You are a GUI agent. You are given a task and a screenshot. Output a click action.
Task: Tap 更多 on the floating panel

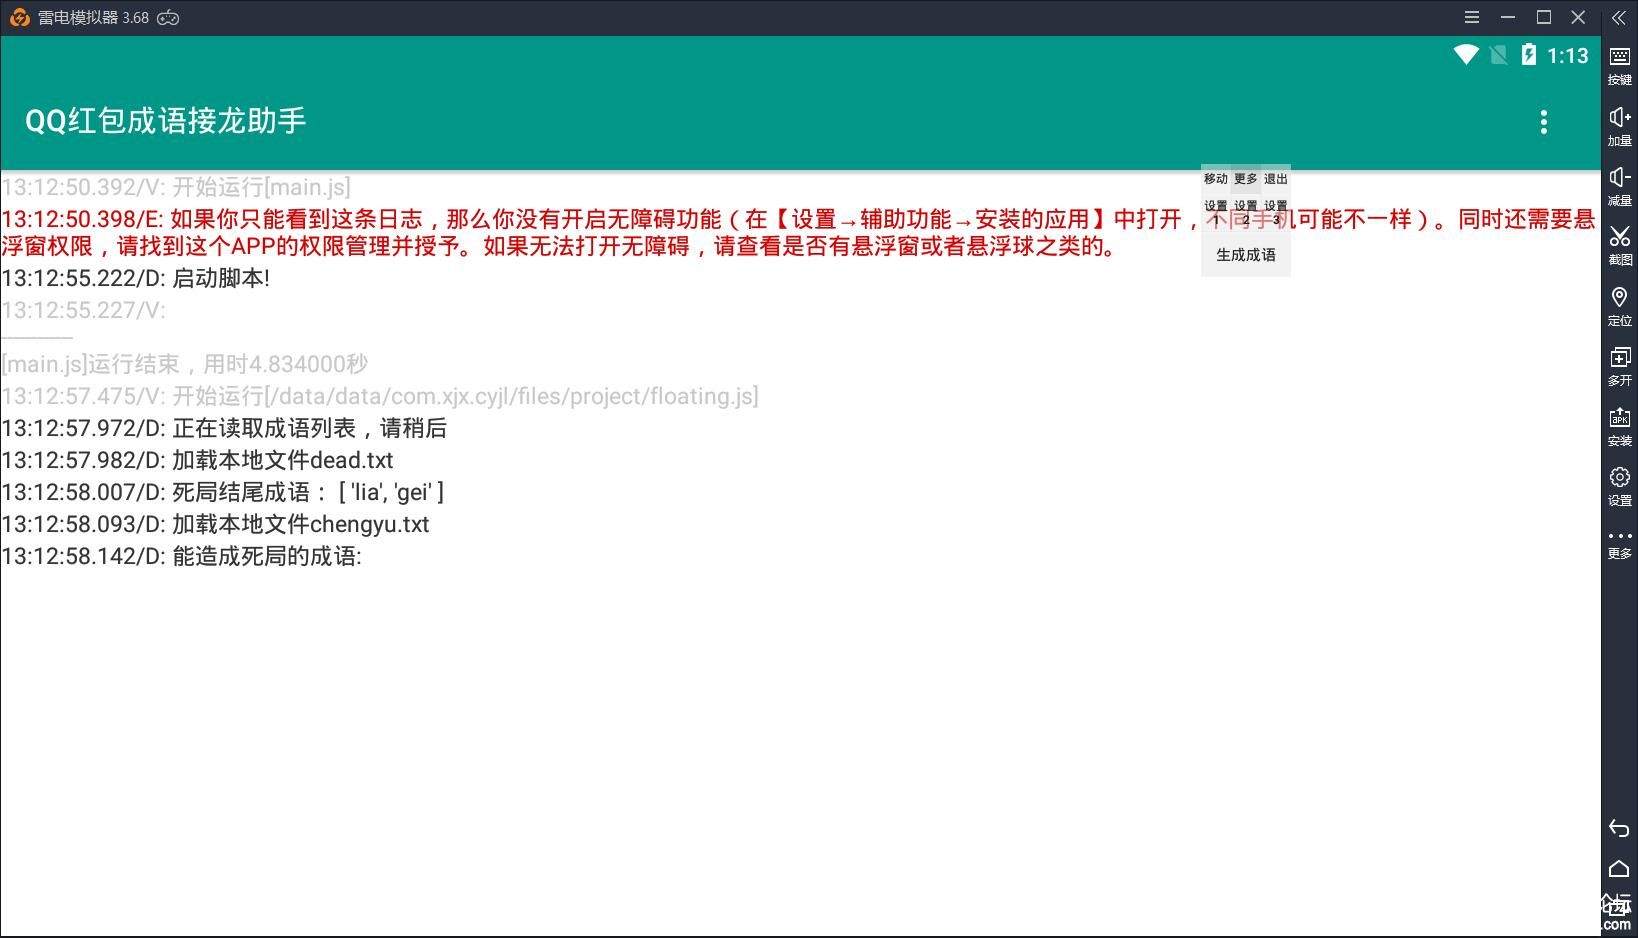(x=1246, y=179)
